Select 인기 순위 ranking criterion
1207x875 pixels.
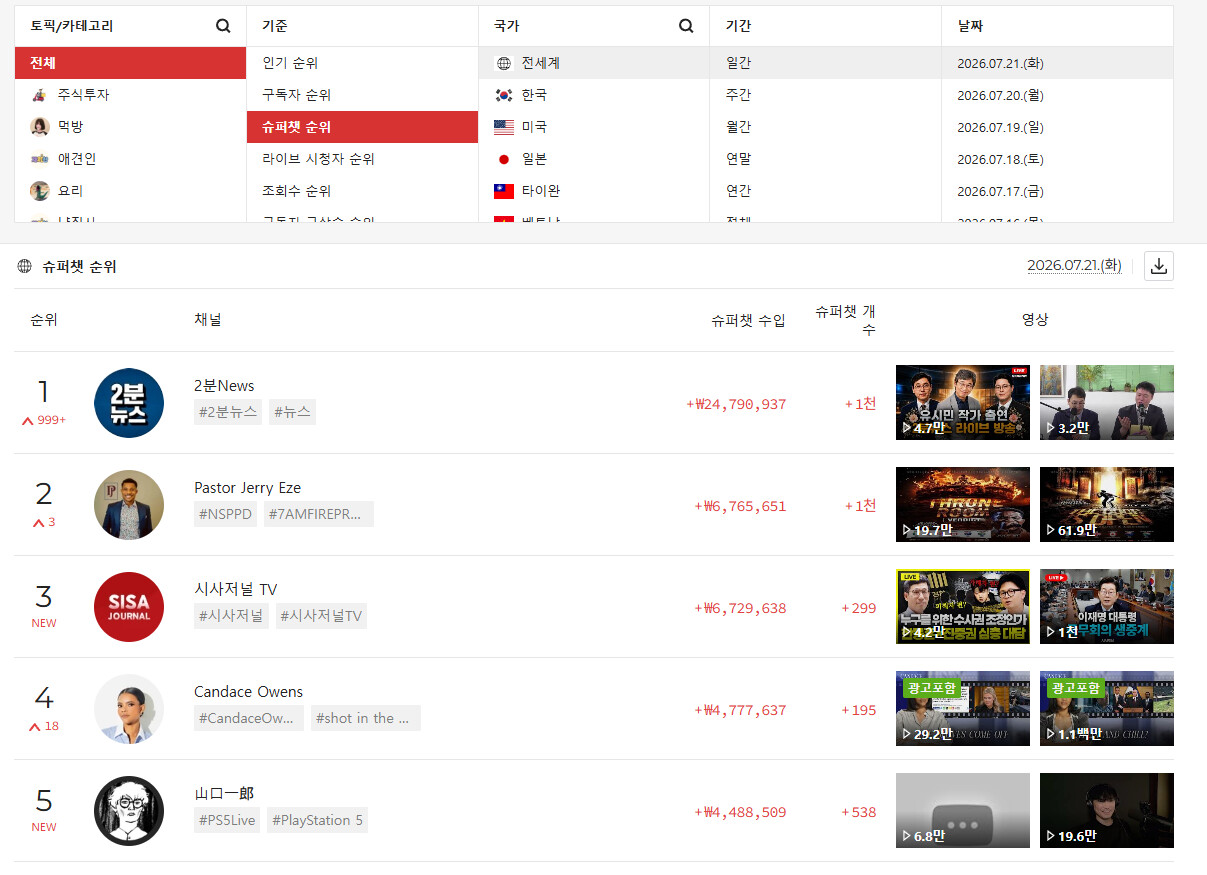362,63
